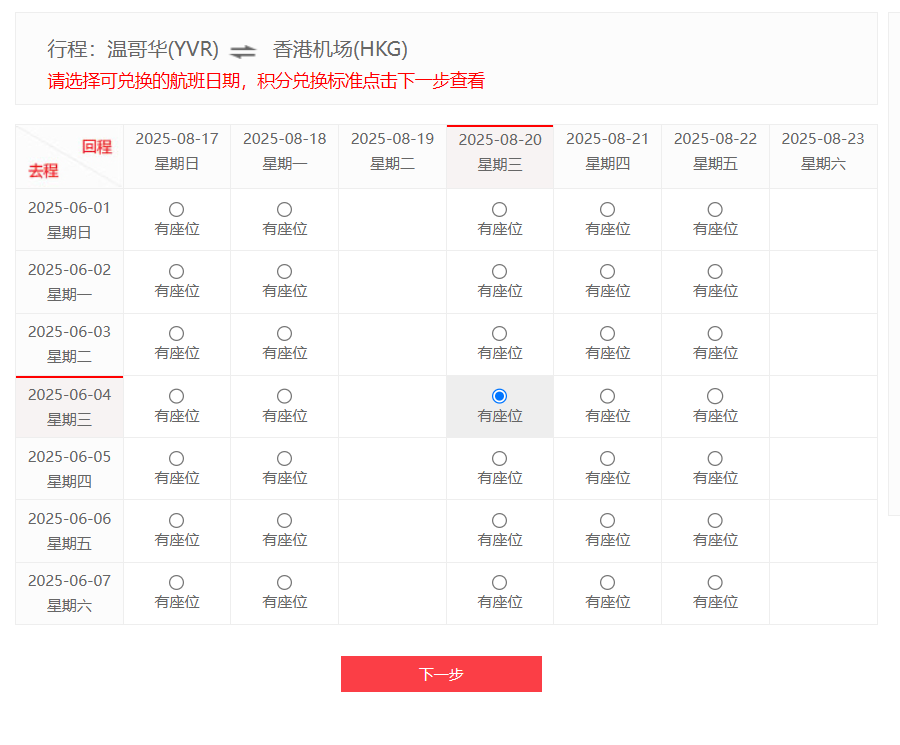900x745 pixels.
Task: Click the 去程 outbound label in corner
Action: click(x=44, y=170)
